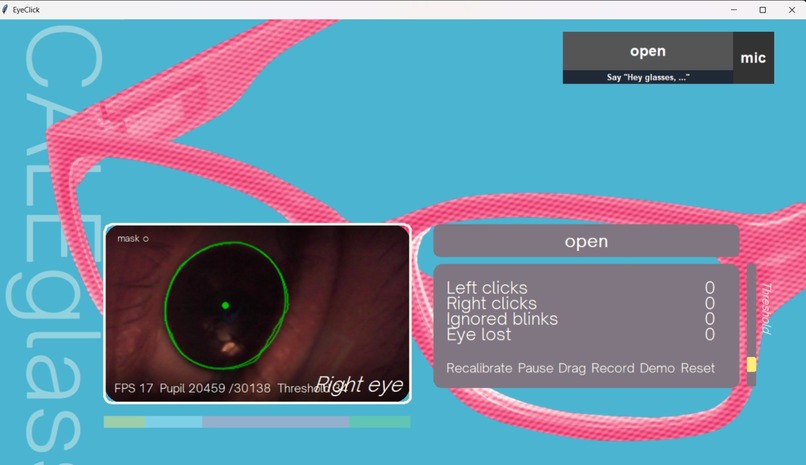This screenshot has width=806, height=465.
Task: Click the voice command open display
Action: 648,51
